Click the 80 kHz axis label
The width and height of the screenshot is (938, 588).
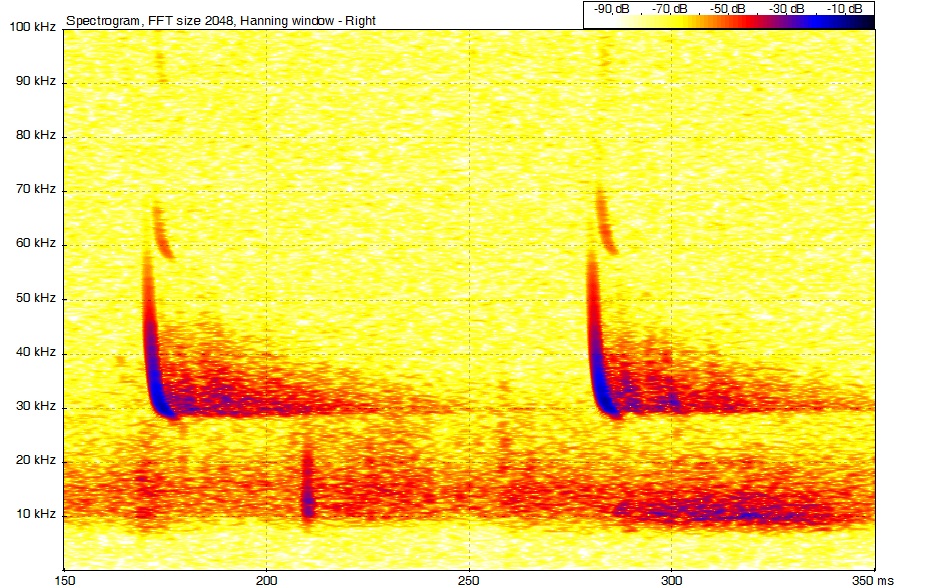[x=36, y=135]
